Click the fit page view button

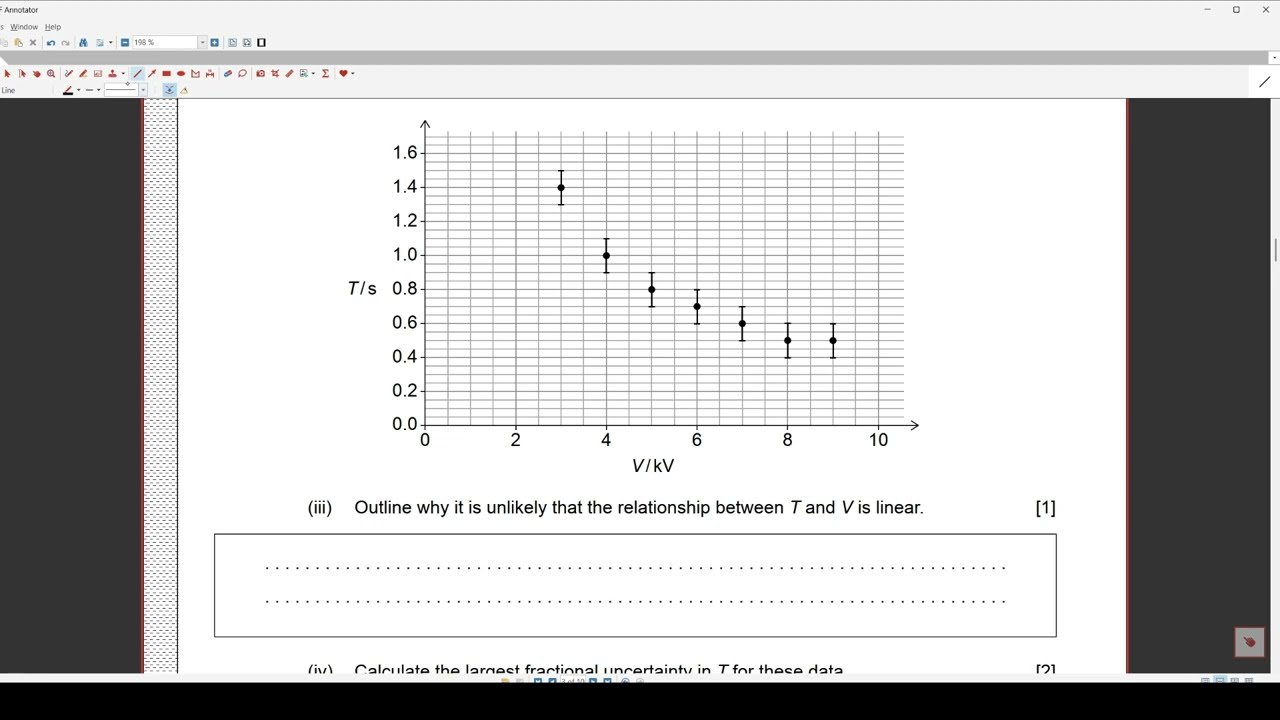point(232,43)
